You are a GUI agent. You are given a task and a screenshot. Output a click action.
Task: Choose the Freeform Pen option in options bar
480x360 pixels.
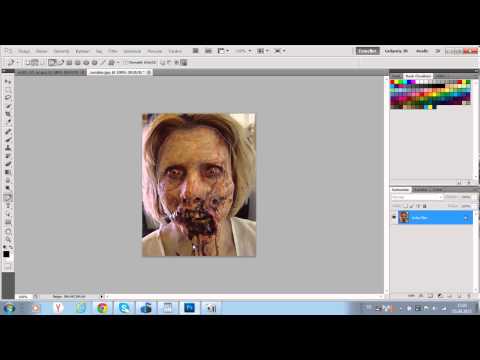point(61,62)
